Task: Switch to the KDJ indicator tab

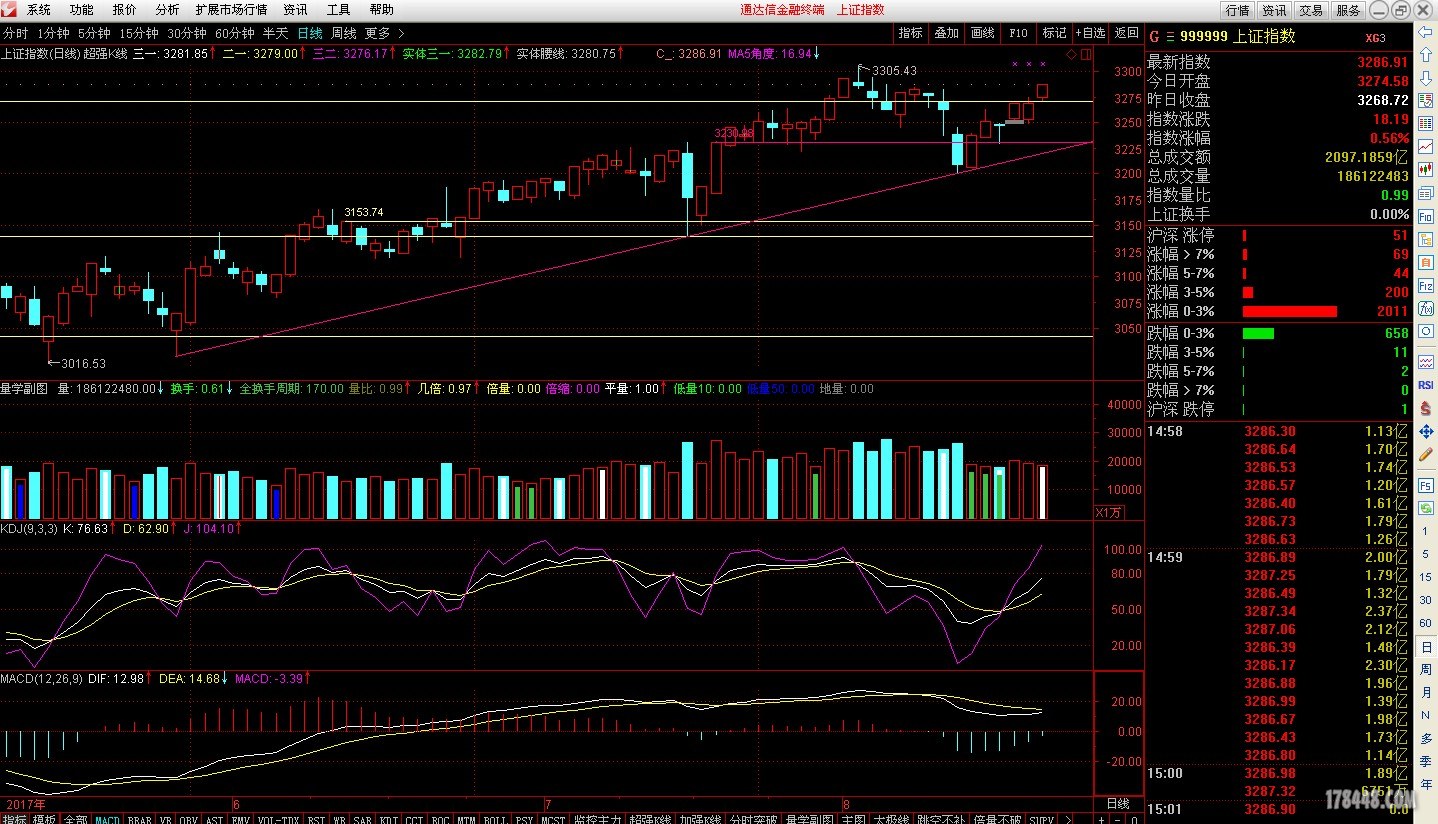Action: tap(389, 820)
